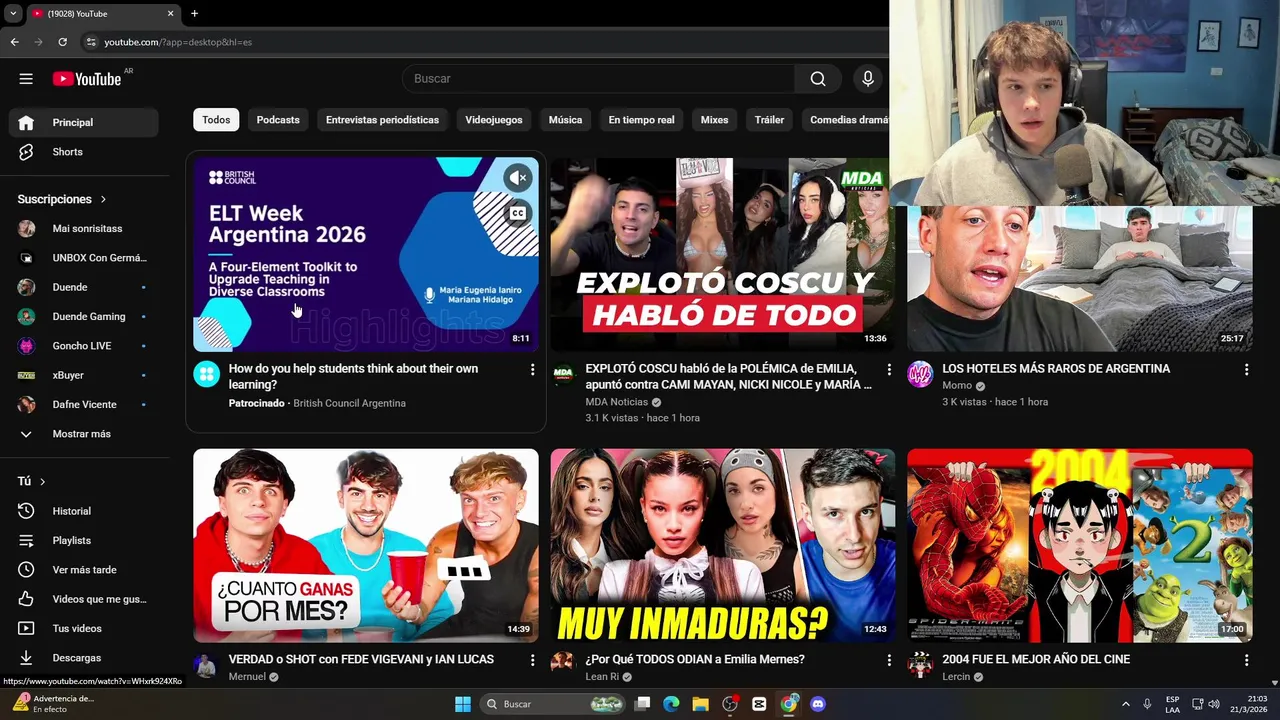Open new browser tab

coord(194,14)
